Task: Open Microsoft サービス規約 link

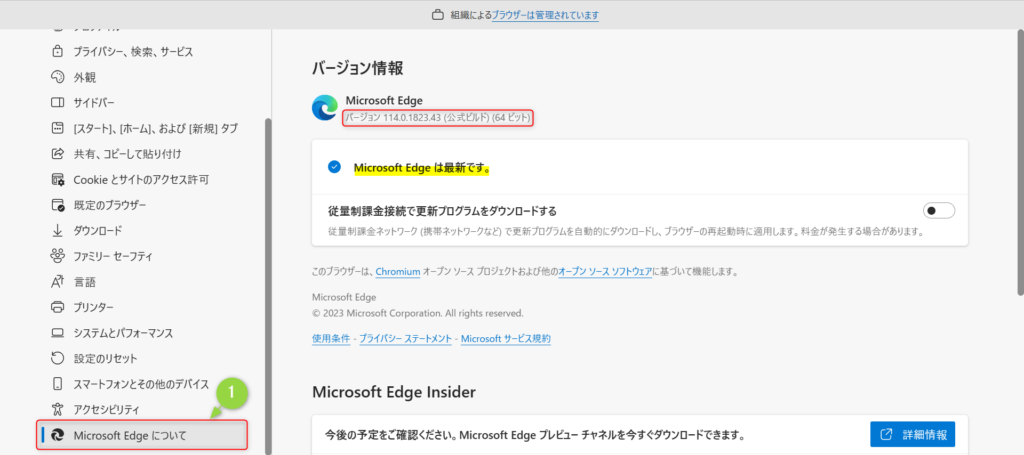Action: [505, 339]
